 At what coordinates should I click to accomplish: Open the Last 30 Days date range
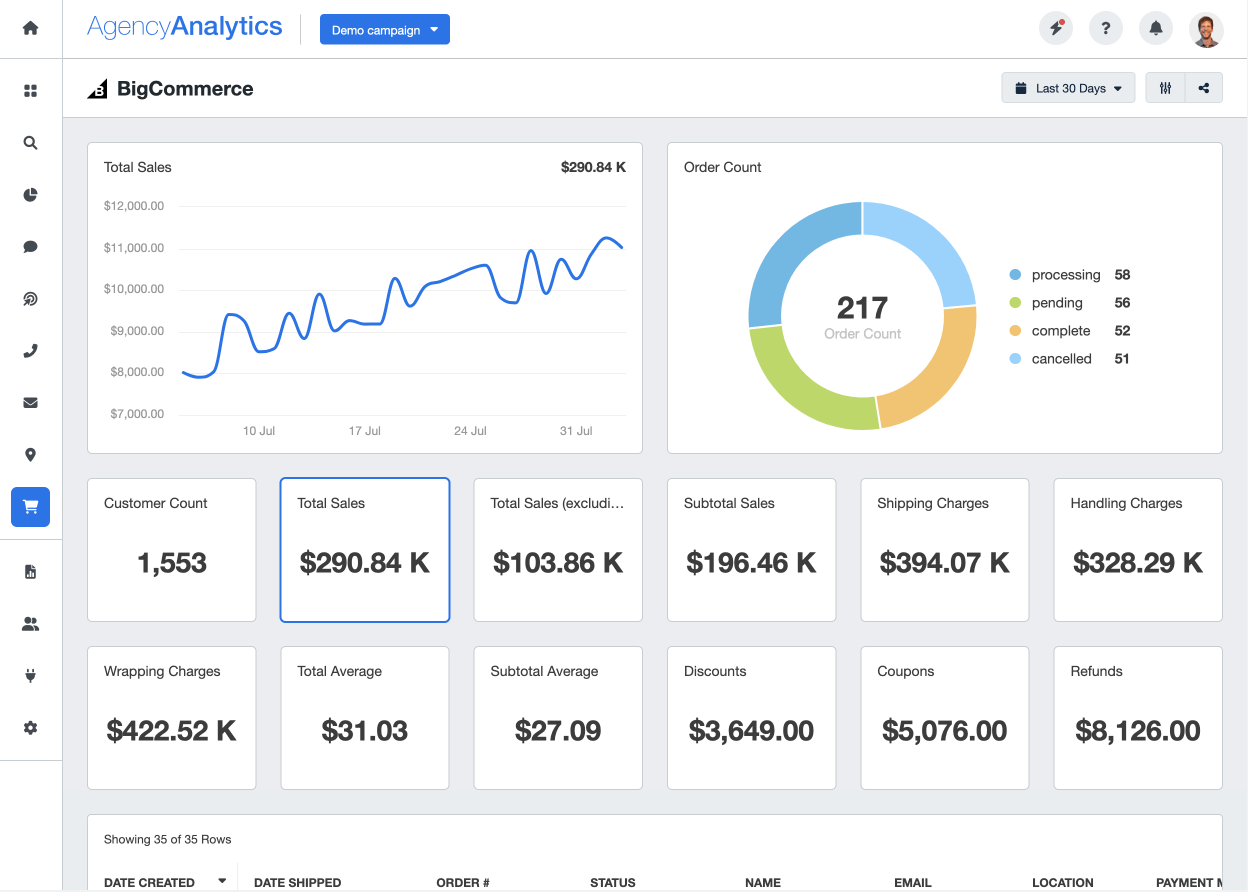point(1068,88)
